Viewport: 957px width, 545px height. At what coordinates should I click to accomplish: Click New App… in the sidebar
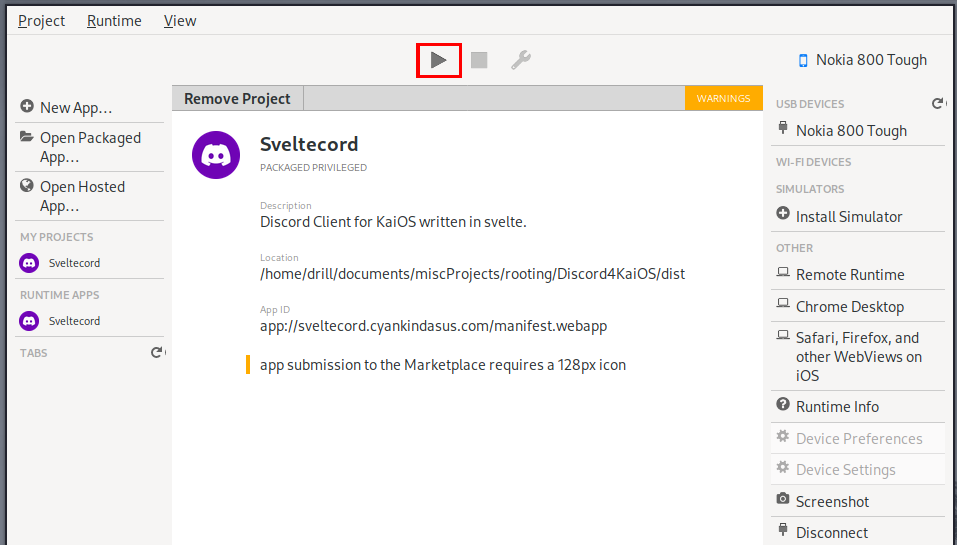click(89, 107)
